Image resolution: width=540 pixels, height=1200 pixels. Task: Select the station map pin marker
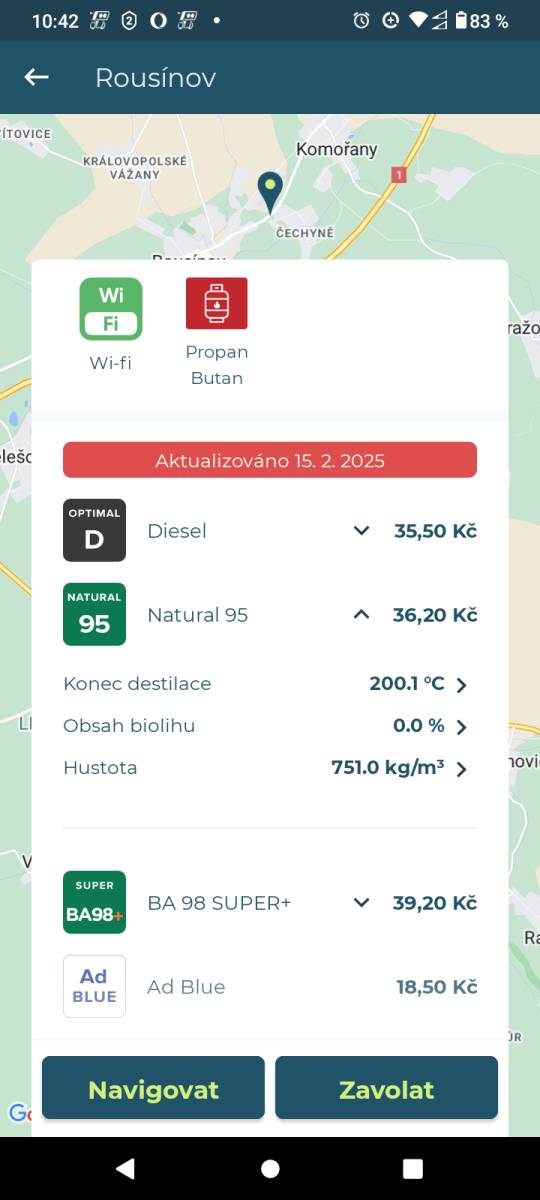[x=270, y=192]
